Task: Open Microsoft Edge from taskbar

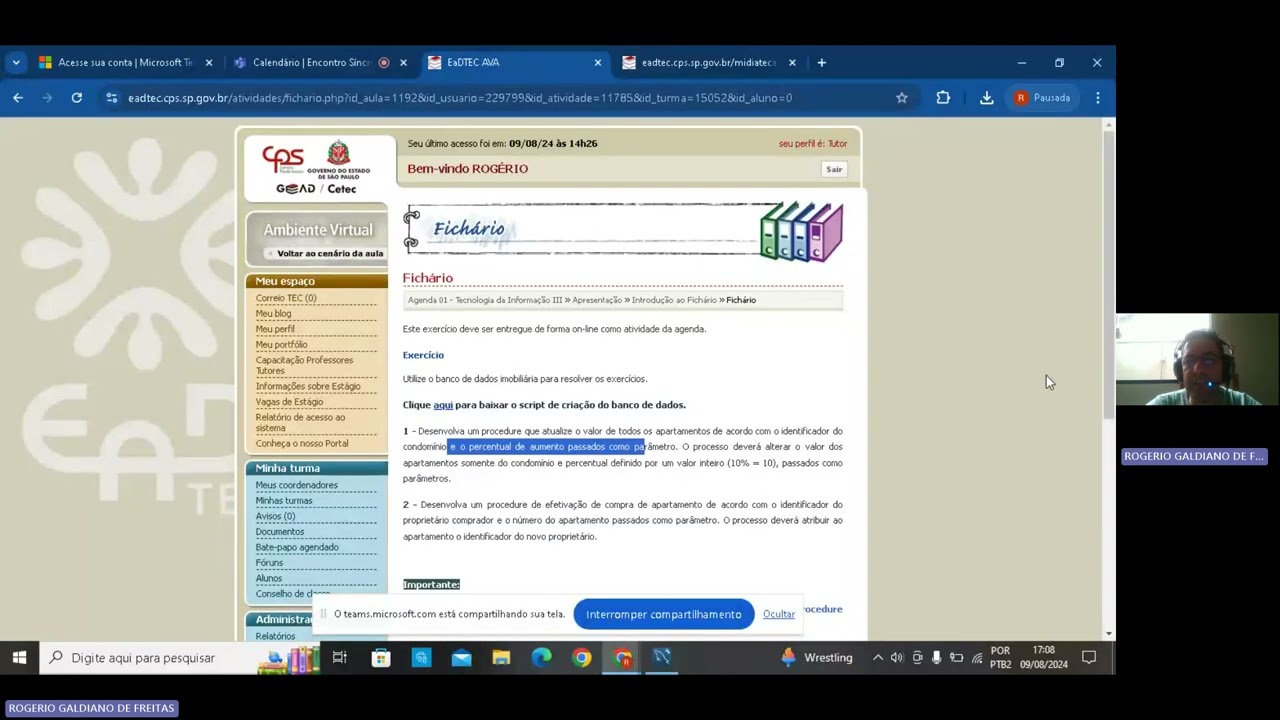Action: point(541,657)
